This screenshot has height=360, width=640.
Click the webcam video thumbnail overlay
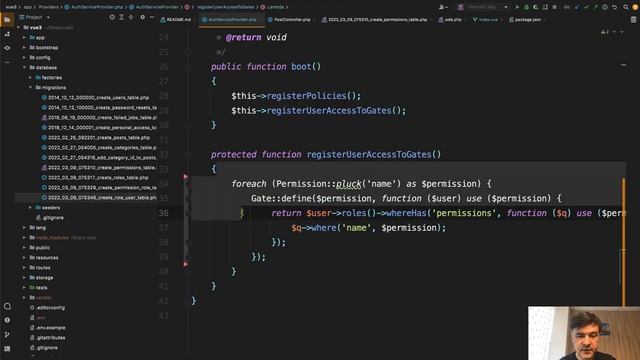click(x=584, y=333)
